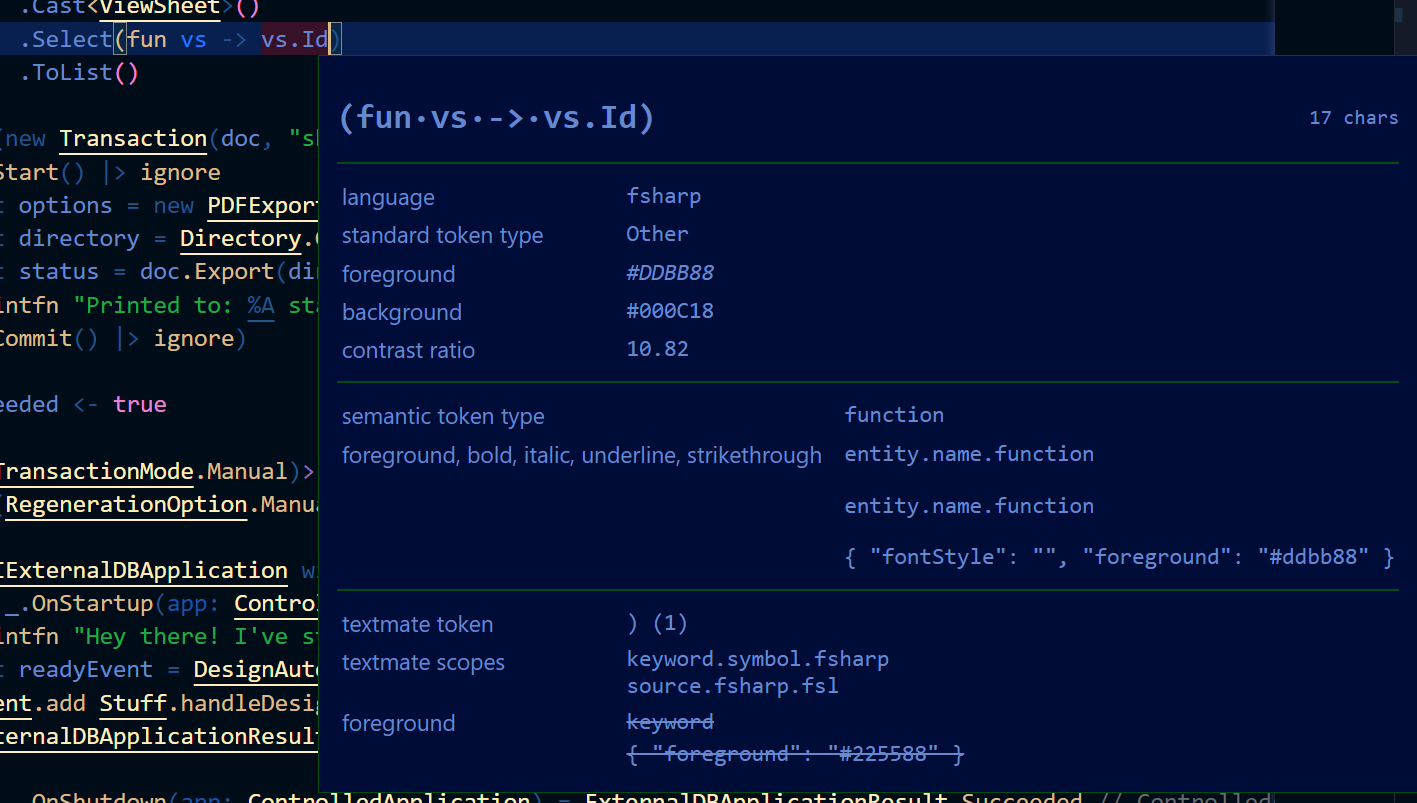Screen dimensions: 1417x803
Task: Click the "contrast ratio" label
Action: [x=408, y=350]
